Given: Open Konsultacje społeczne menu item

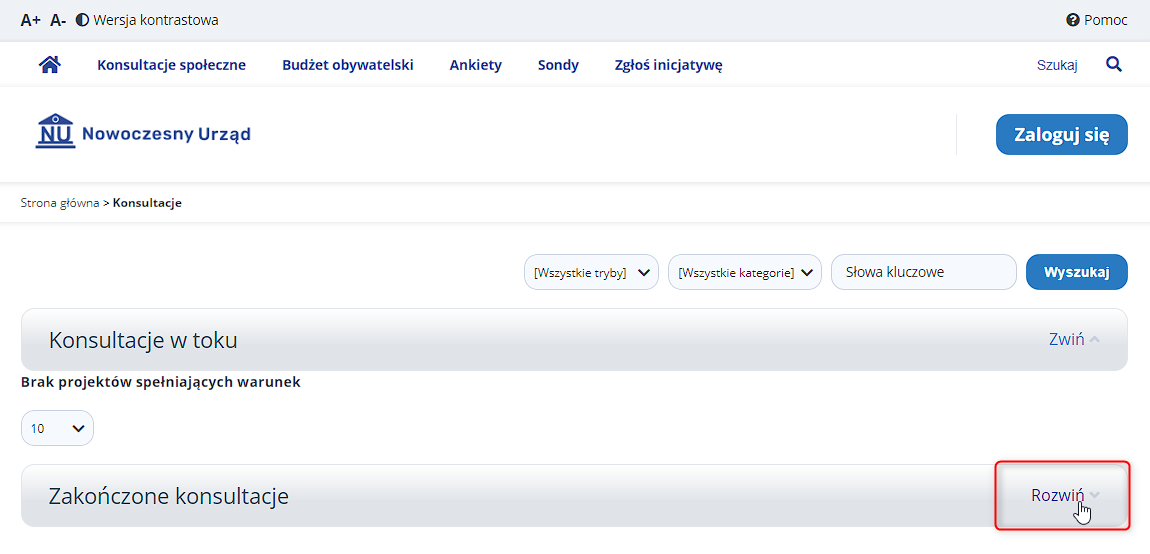Looking at the screenshot, I should [x=172, y=65].
